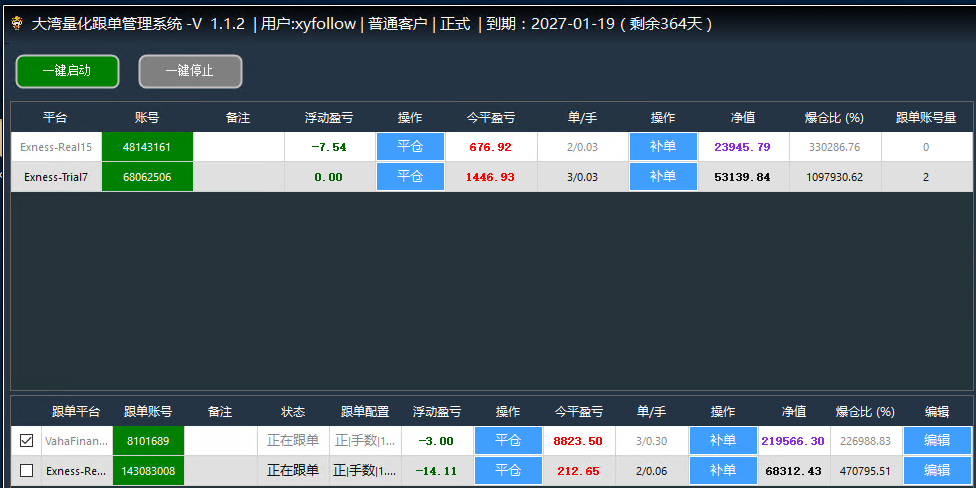Click net value 53139.84
Viewport: 976px width, 488px height.
point(743,177)
